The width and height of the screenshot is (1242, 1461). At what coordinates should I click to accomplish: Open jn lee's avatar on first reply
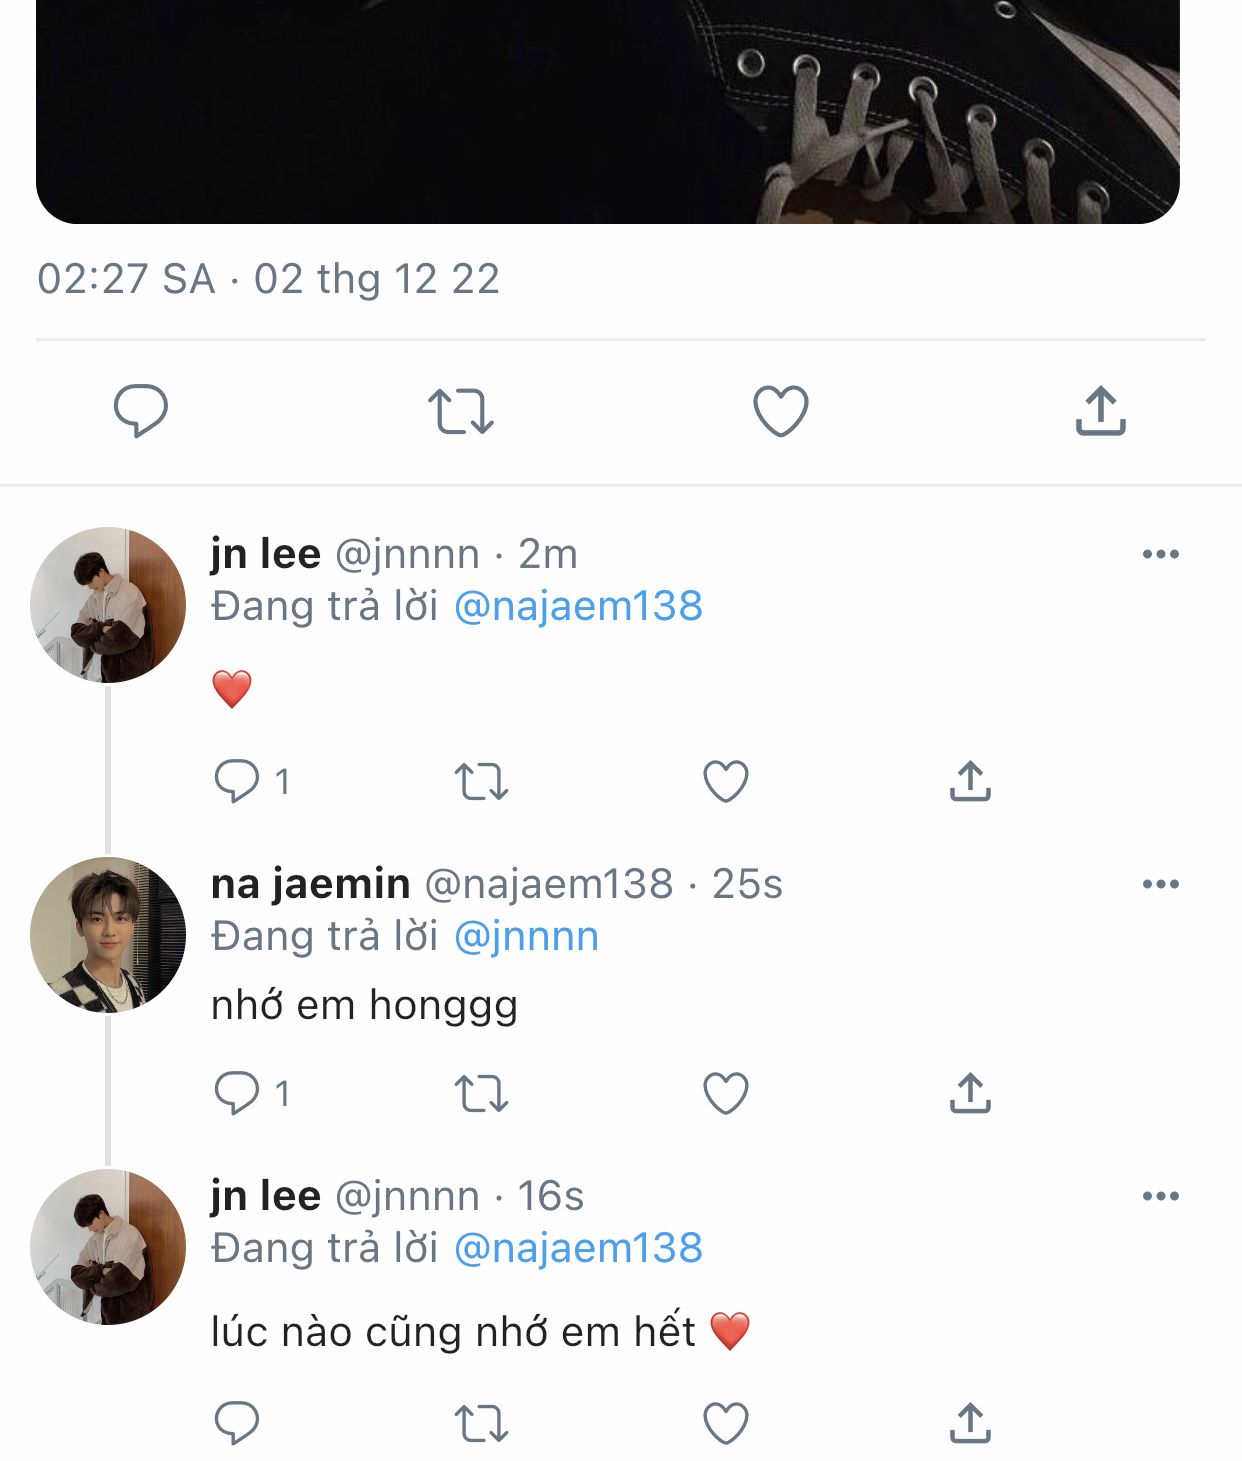[x=108, y=604]
